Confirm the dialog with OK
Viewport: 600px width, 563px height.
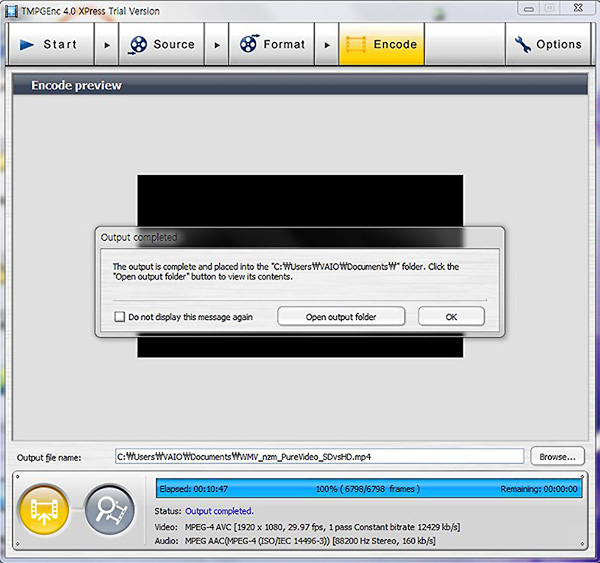(451, 317)
